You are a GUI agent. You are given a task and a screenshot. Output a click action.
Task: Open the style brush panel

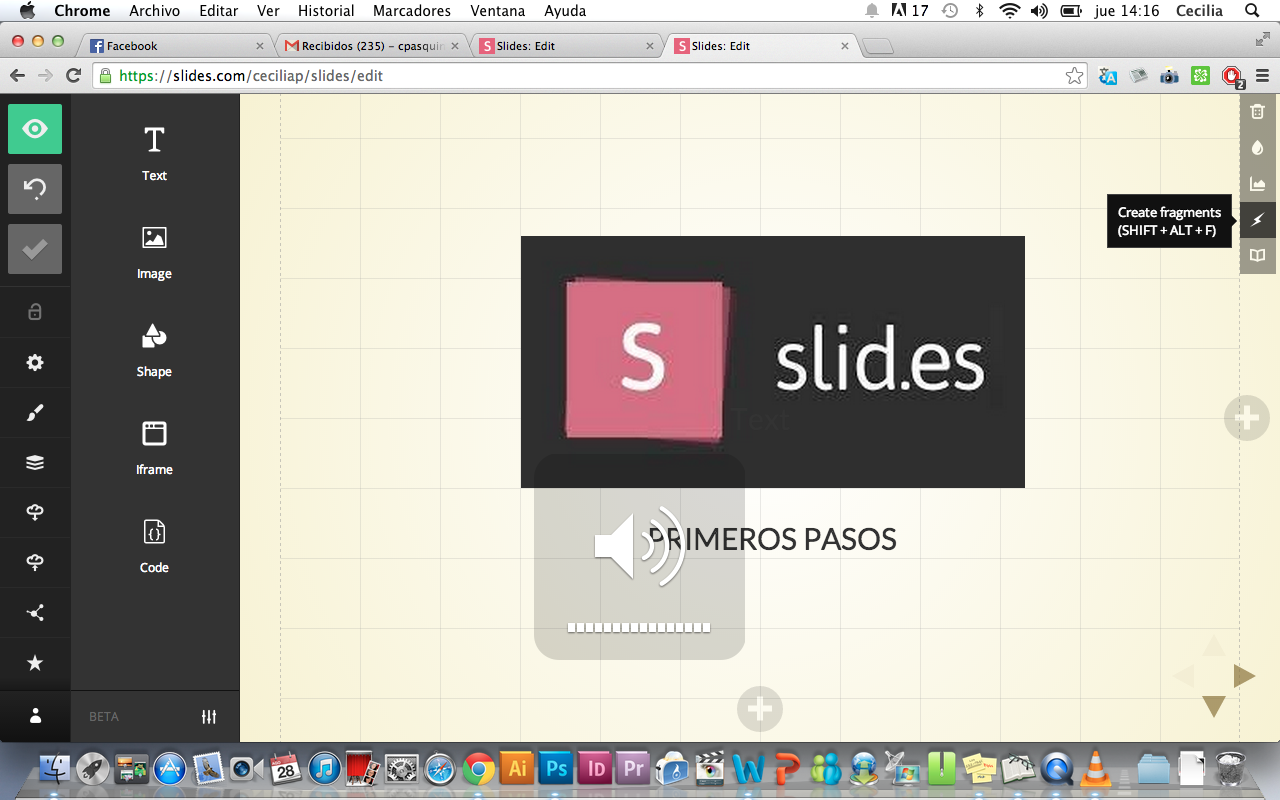35,412
